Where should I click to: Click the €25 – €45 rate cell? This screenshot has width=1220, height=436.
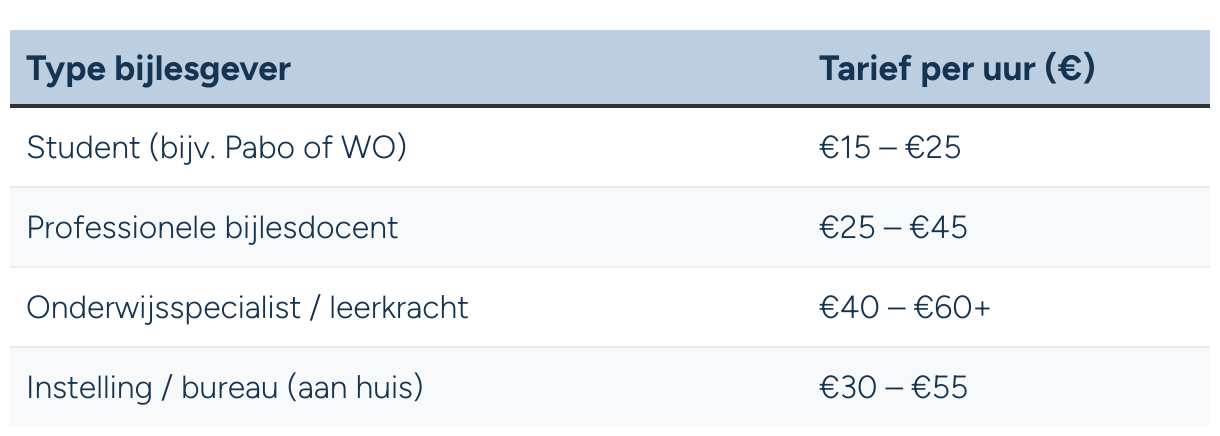(x=893, y=228)
